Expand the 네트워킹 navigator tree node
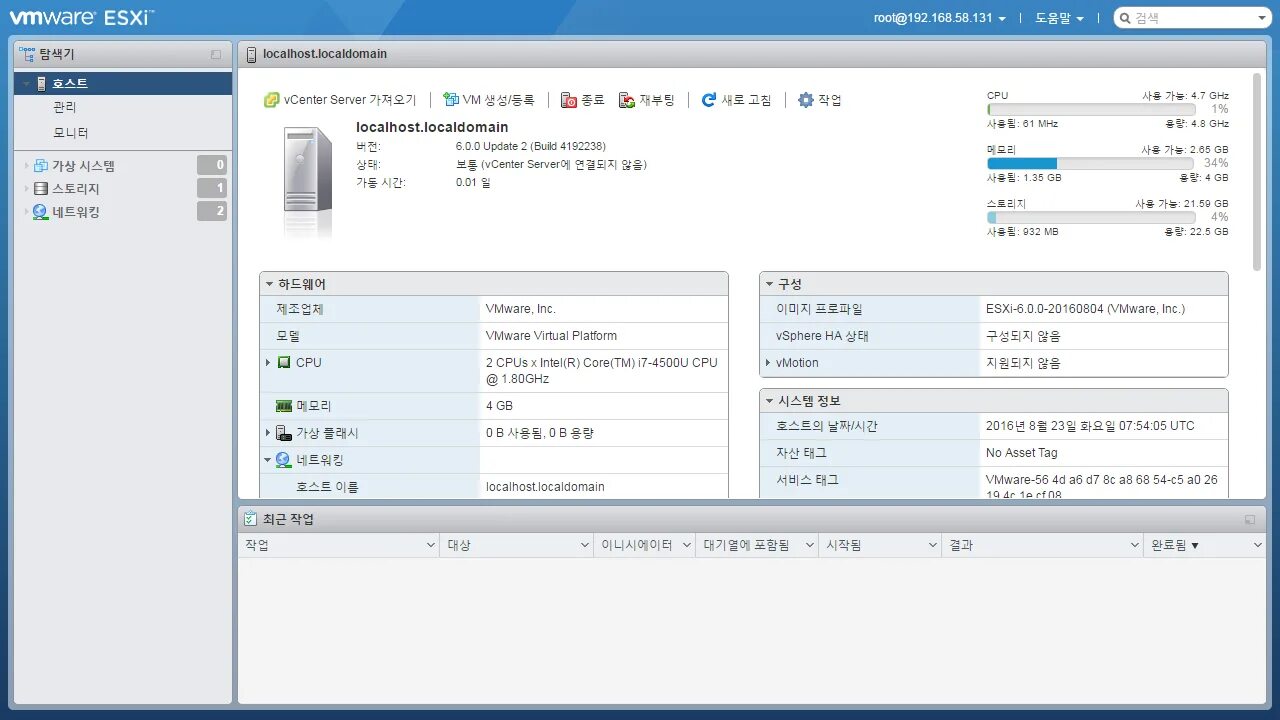Viewport: 1280px width, 720px height. 26,212
